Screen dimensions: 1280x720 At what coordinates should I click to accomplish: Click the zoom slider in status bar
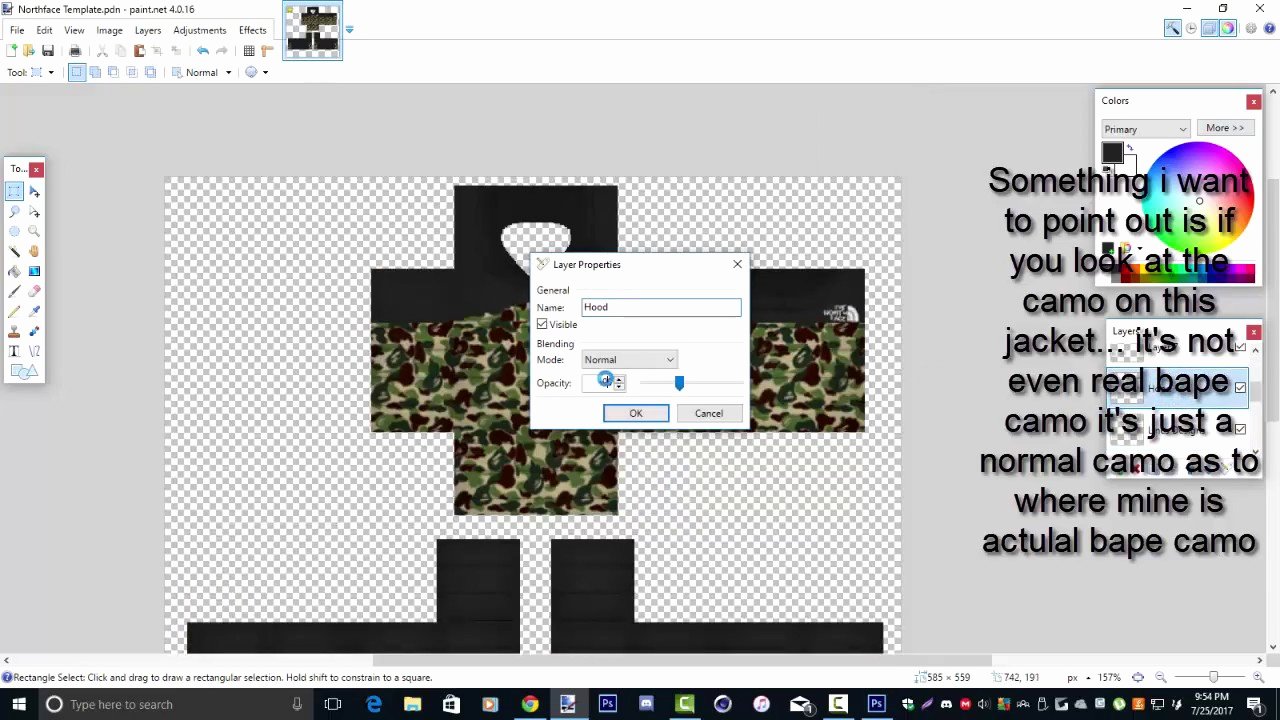click(1213, 677)
